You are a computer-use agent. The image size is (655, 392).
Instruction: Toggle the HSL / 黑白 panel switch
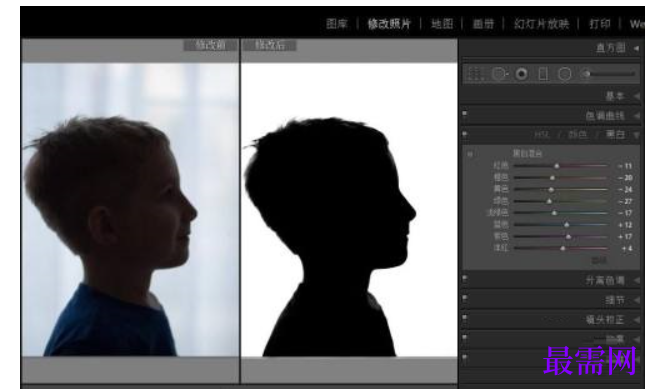(465, 134)
